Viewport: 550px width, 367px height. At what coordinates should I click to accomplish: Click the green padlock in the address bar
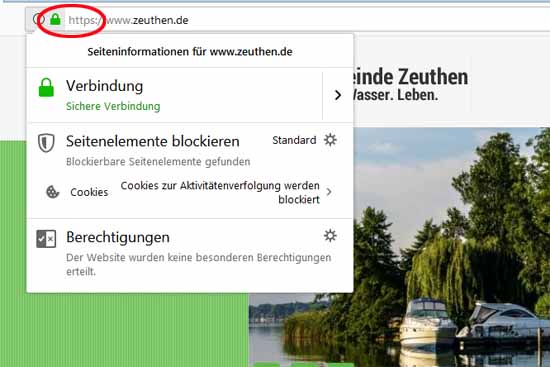pos(55,19)
